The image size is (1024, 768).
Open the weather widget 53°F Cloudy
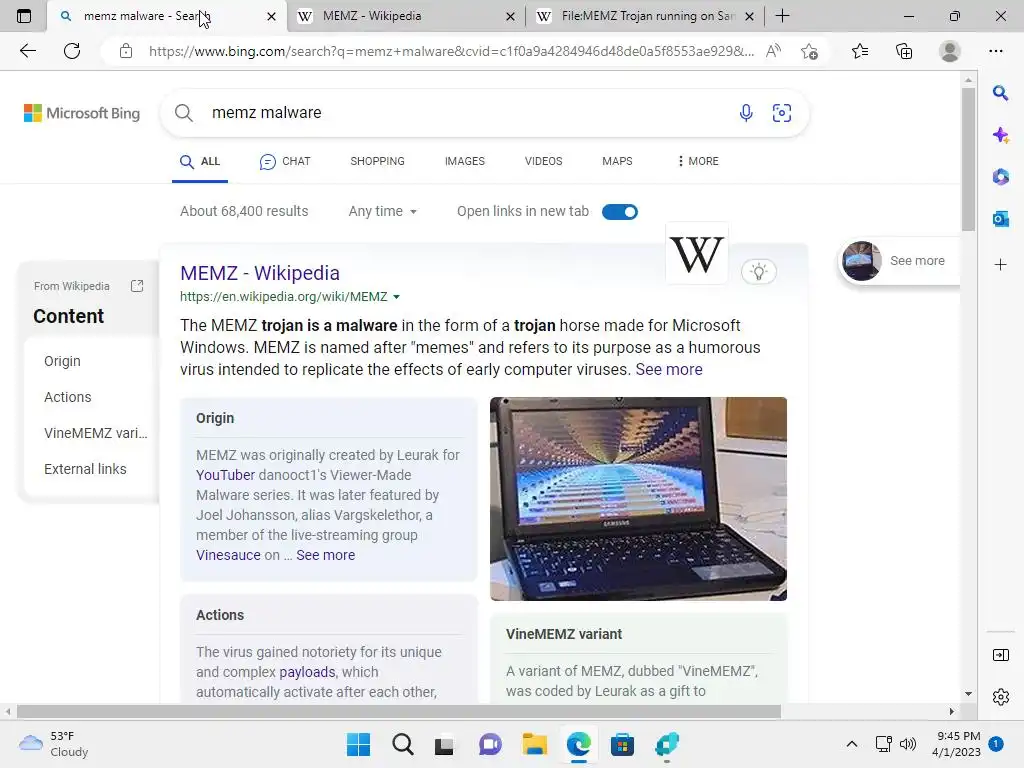54,744
